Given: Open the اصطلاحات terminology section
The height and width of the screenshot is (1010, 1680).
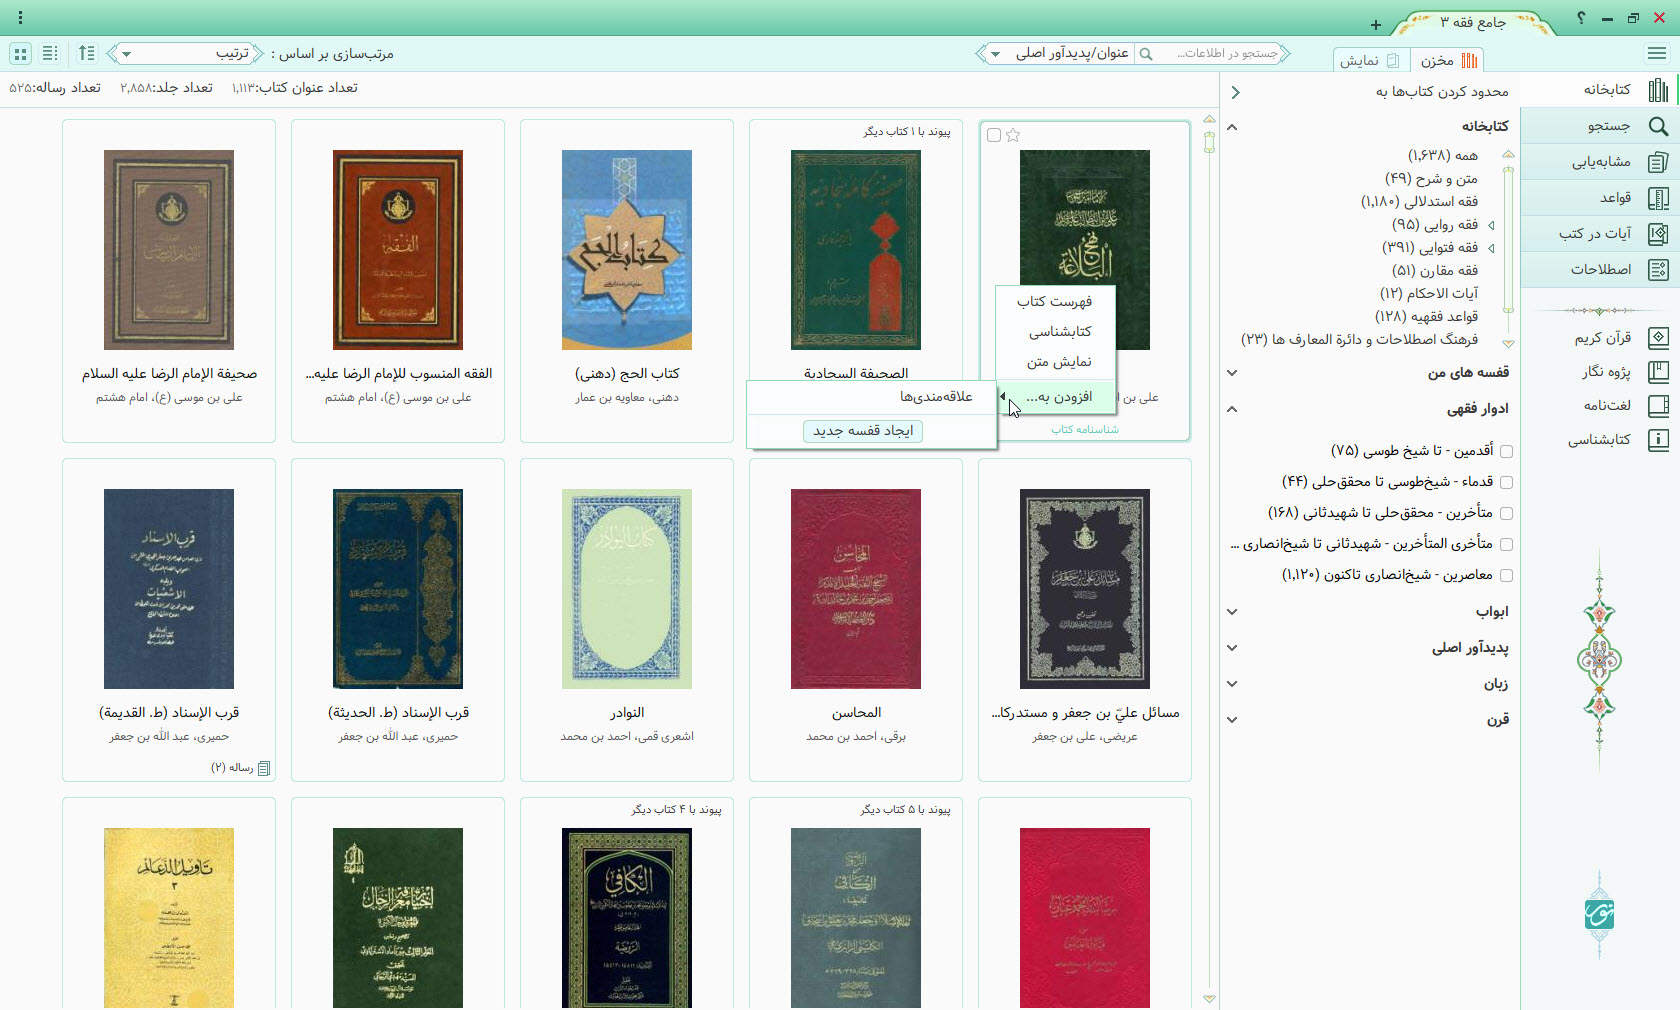Looking at the screenshot, I should [x=1600, y=270].
